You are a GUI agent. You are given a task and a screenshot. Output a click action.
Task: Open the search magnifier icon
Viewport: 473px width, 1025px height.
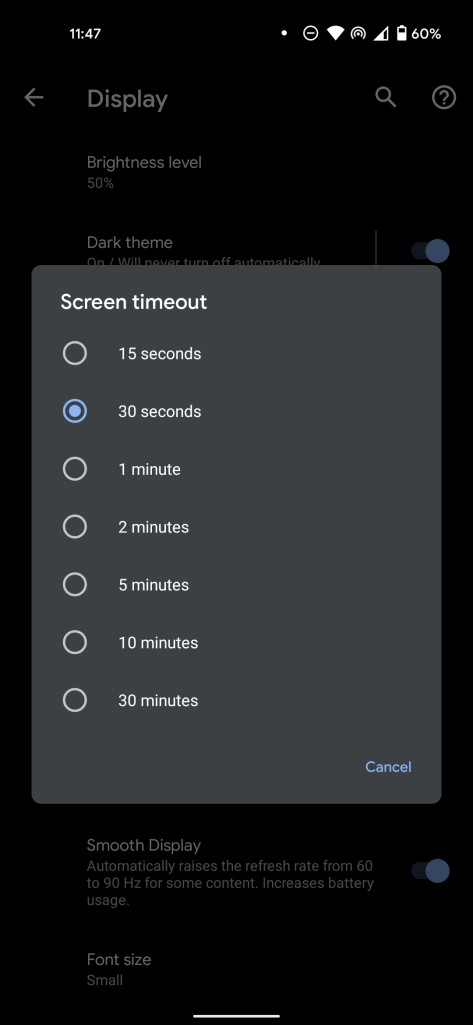point(385,97)
